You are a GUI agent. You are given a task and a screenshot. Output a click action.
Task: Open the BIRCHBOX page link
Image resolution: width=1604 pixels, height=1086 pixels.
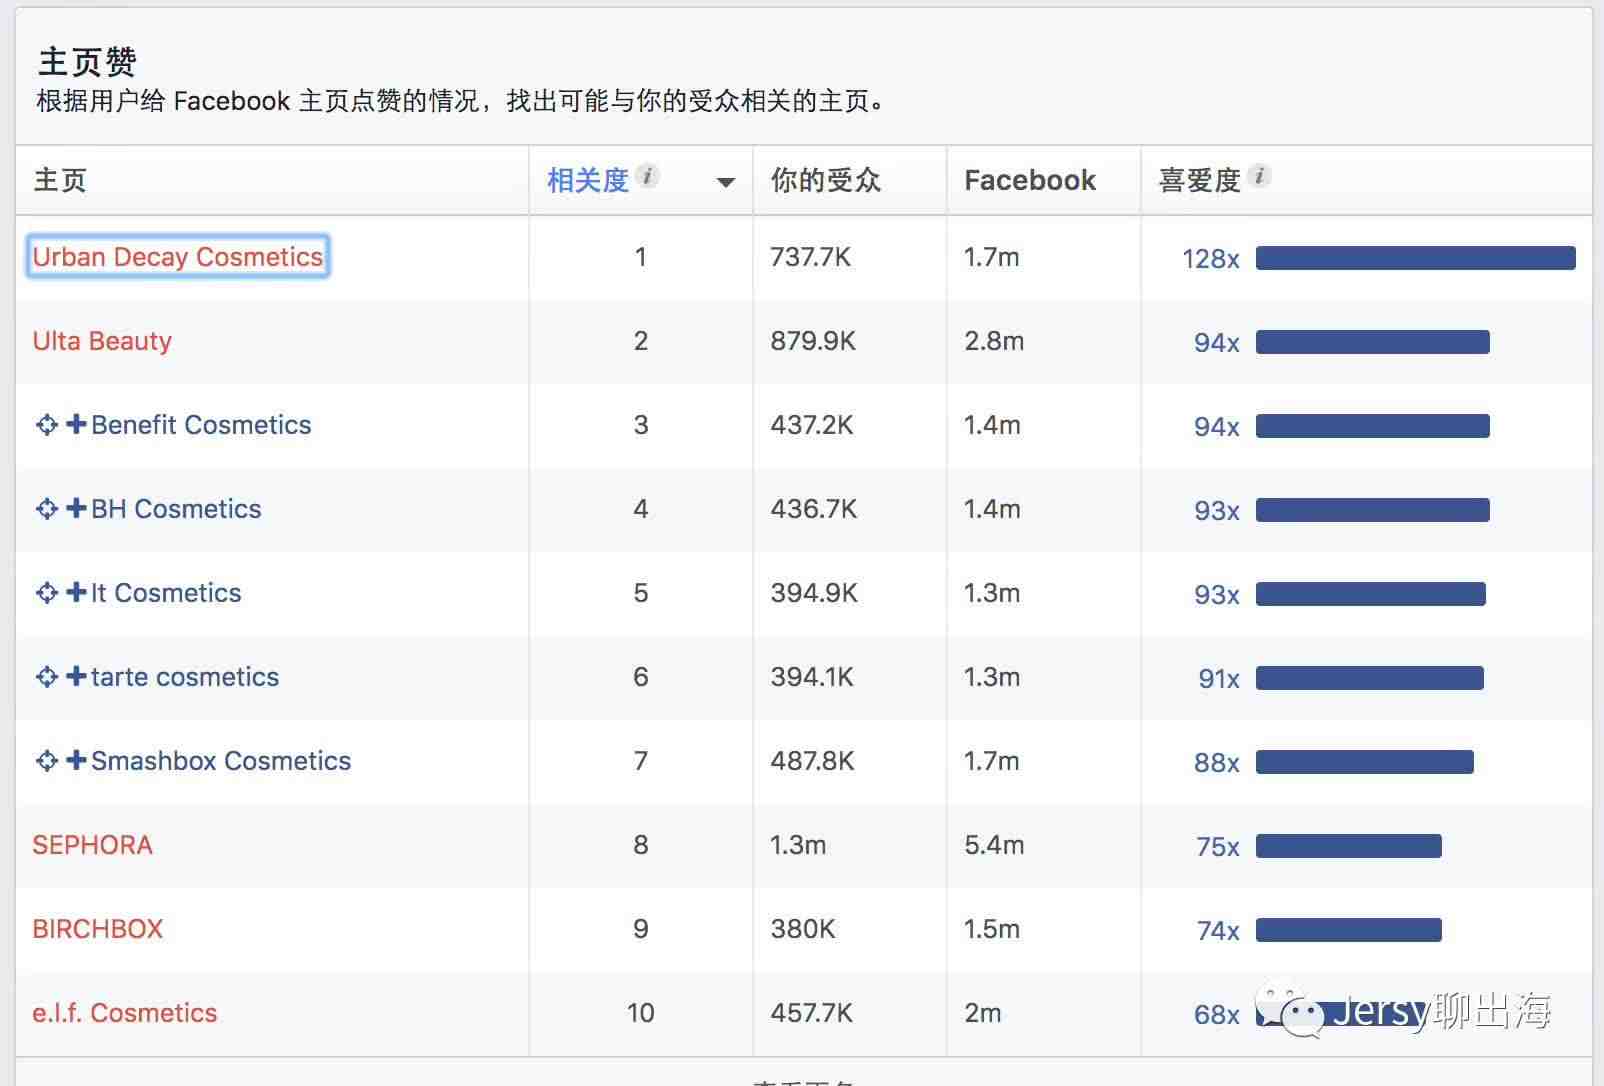(x=97, y=929)
